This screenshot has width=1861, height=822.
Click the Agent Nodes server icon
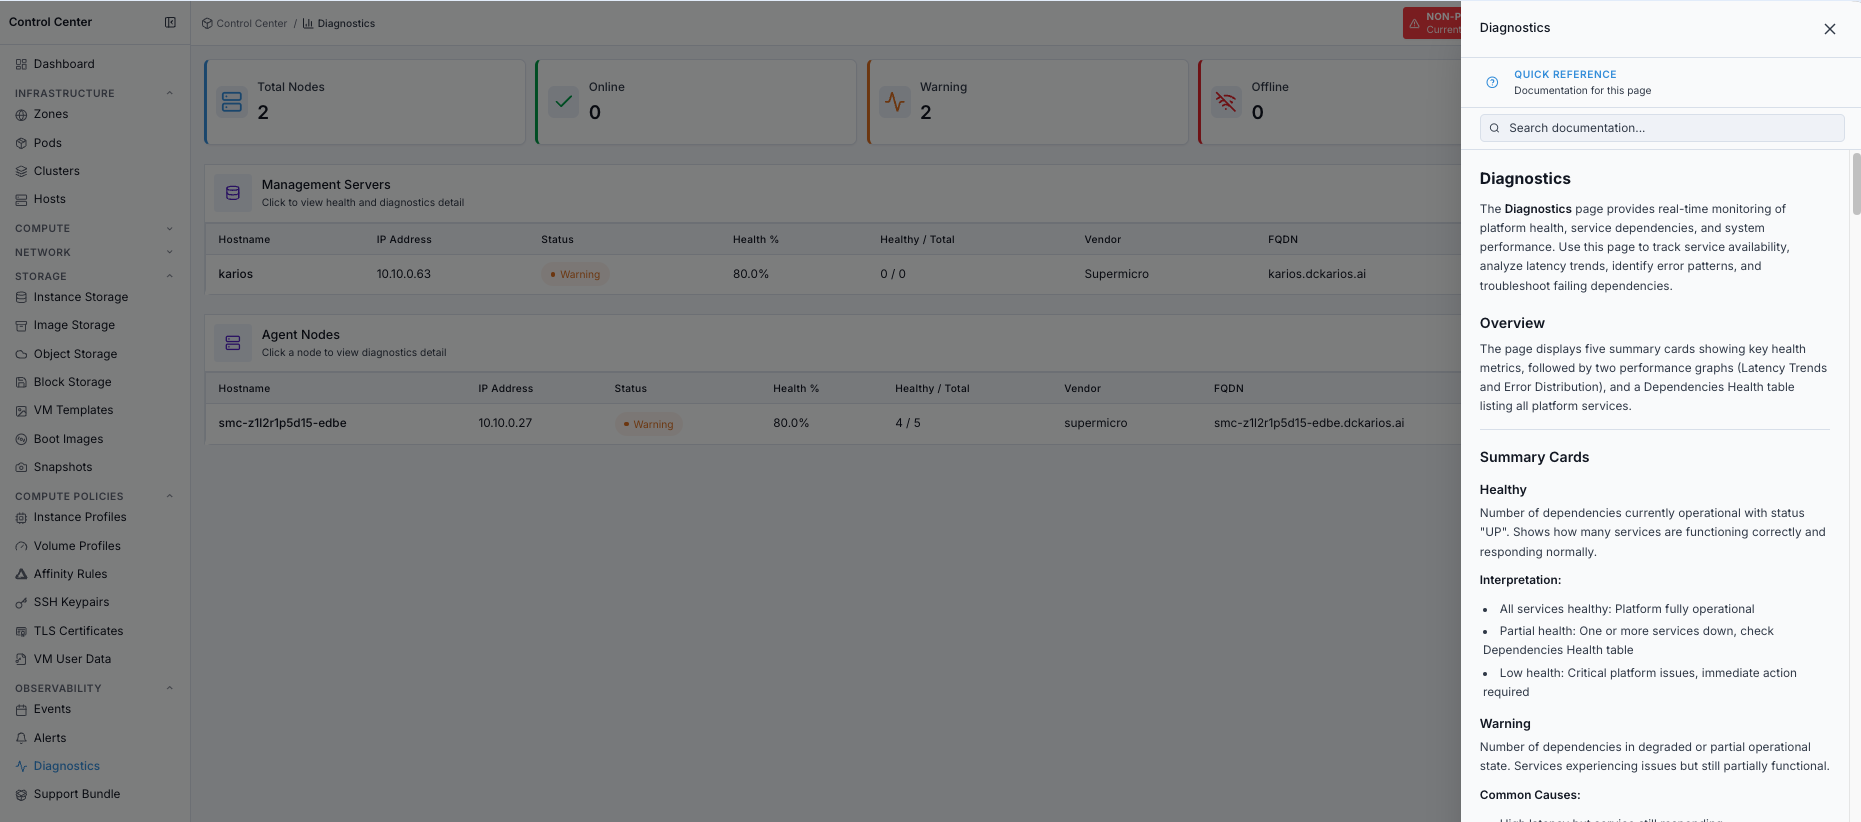tap(233, 343)
